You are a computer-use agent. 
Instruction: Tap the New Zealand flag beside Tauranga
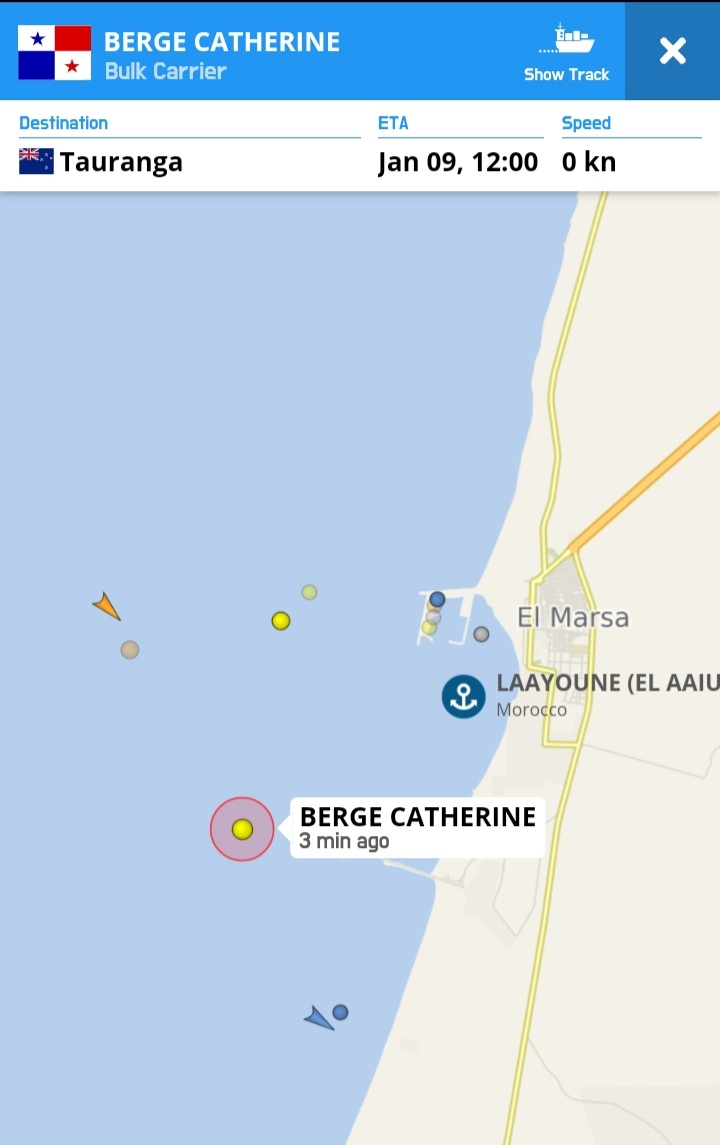tap(37, 161)
